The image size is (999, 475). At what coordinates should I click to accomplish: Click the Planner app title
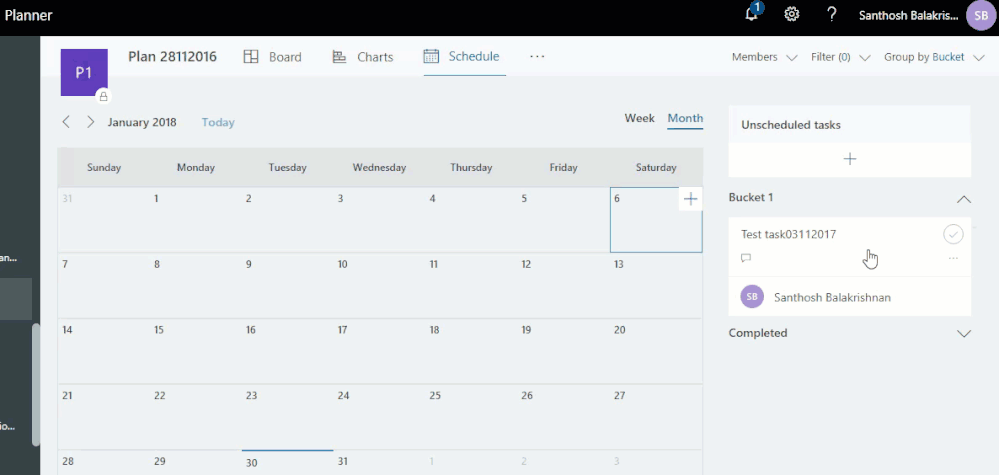click(x=29, y=15)
